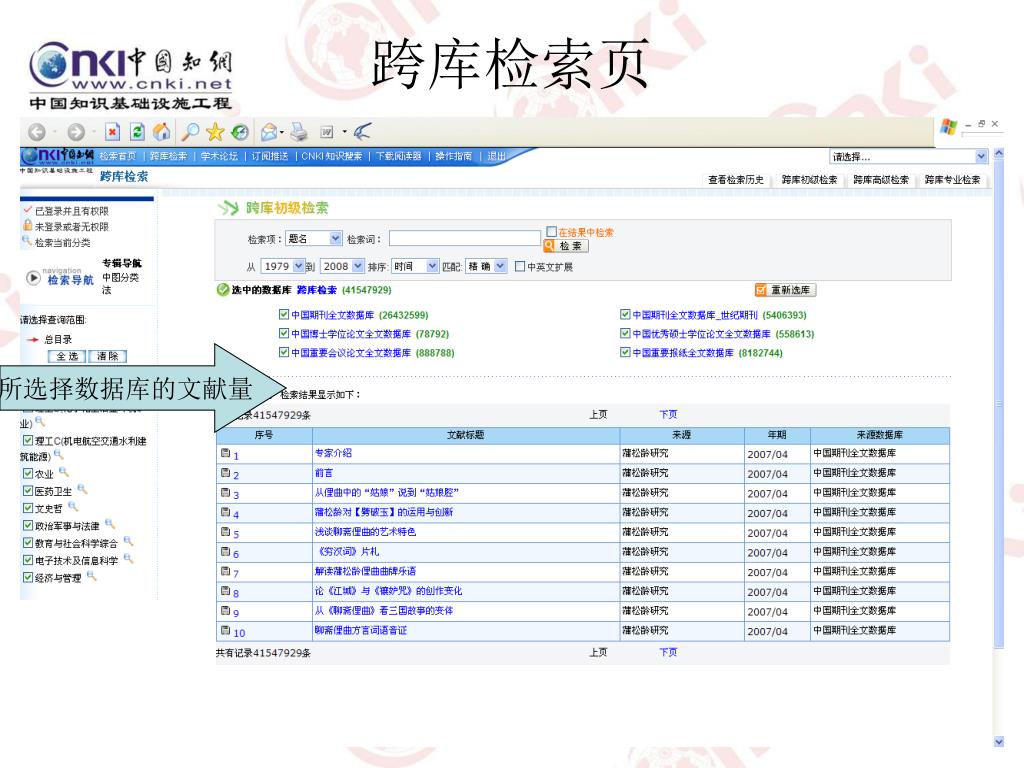Screen dimensions: 1024x768
Task: Click the orange 检索 search button
Action: pyautogui.click(x=566, y=246)
